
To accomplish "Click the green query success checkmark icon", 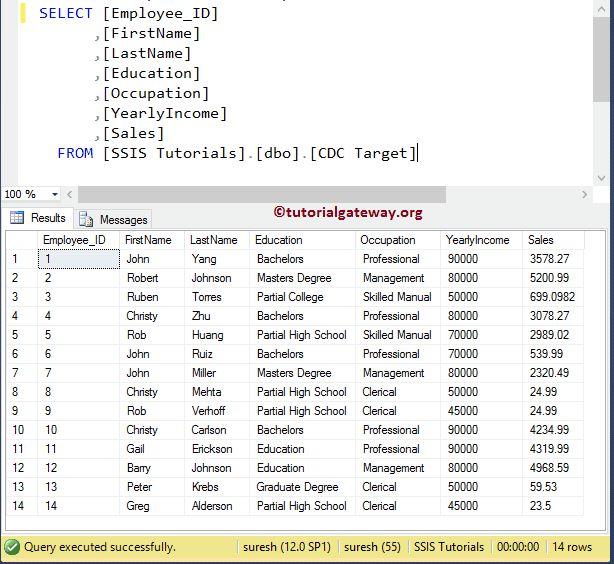I will (x=12, y=547).
